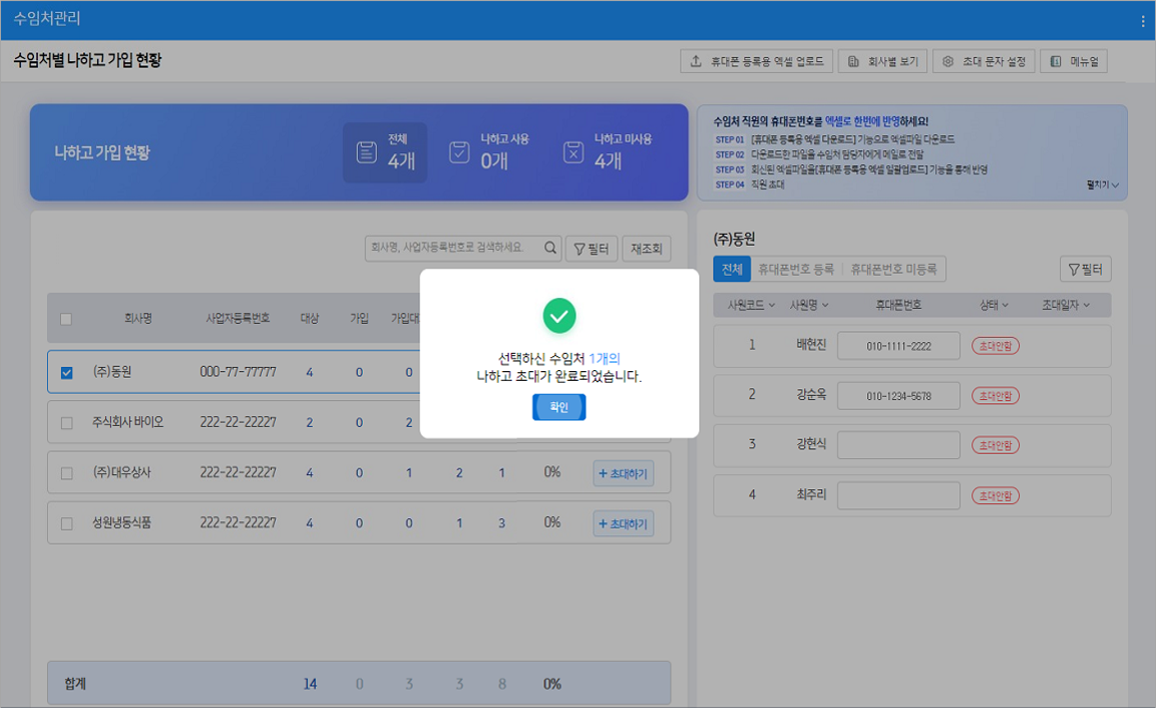Viewport: 1156px width, 708px height.
Task: Click the green checkmark icon in the dialog
Action: tap(560, 316)
